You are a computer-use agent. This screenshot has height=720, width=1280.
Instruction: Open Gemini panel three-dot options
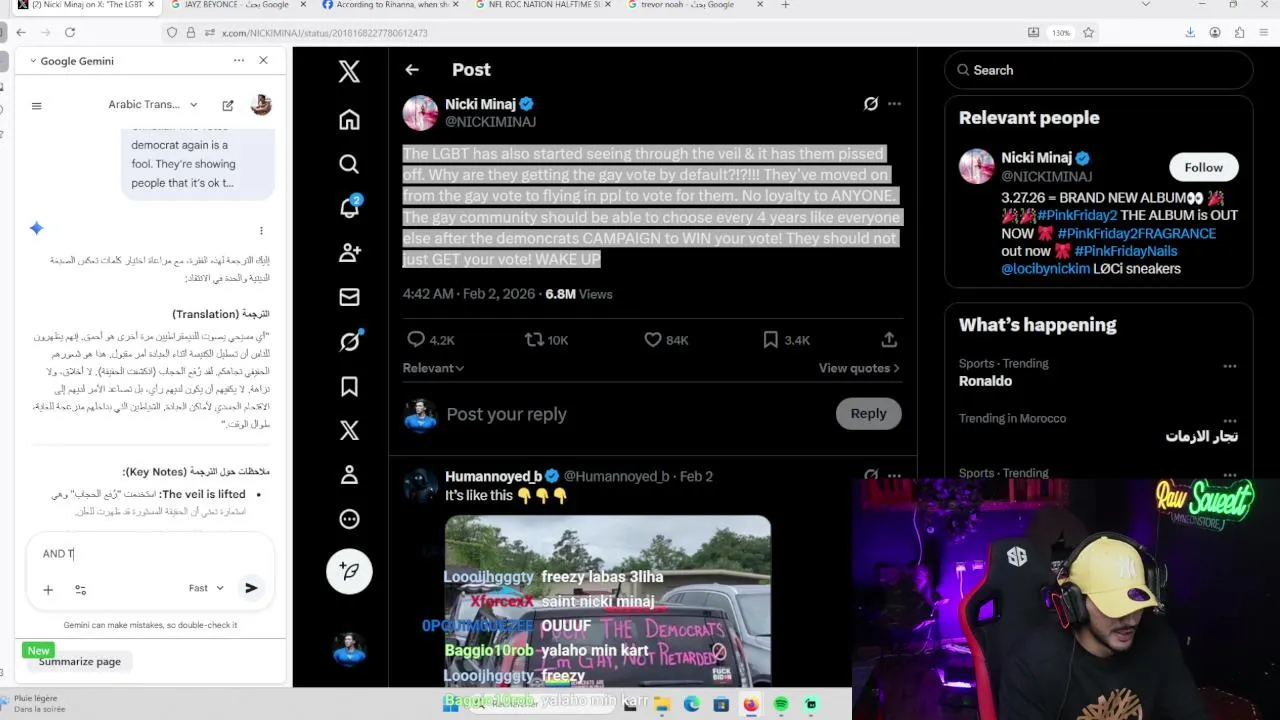point(239,61)
